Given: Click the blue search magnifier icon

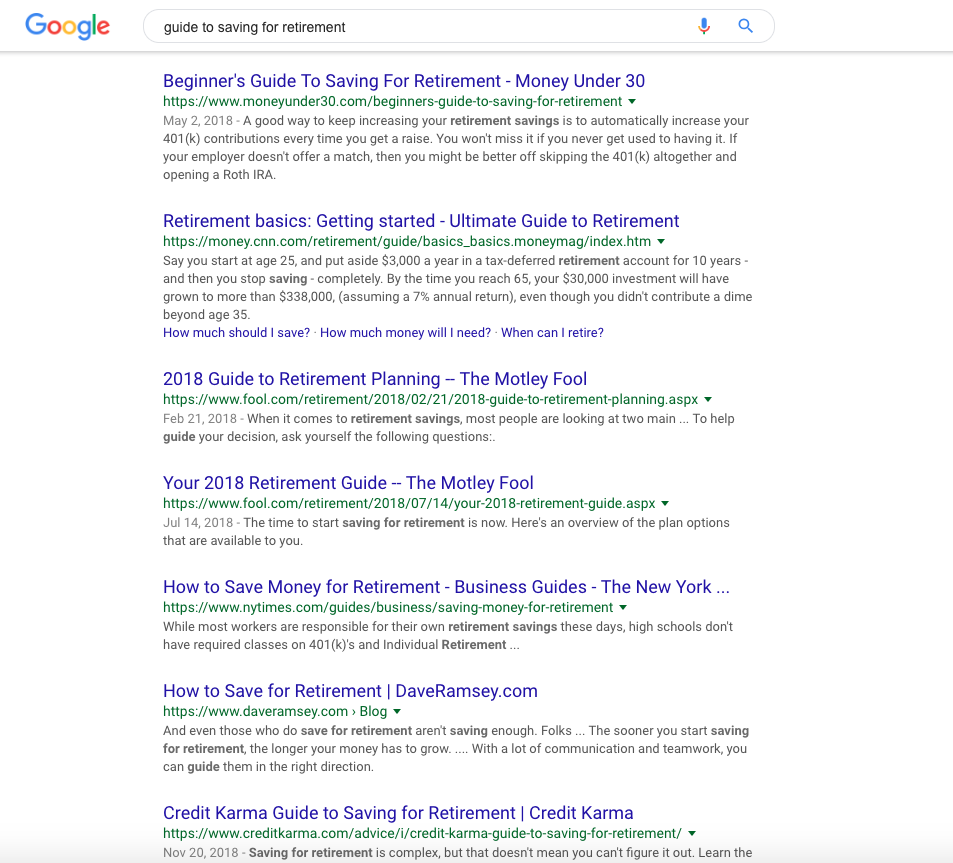Looking at the screenshot, I should (x=746, y=26).
